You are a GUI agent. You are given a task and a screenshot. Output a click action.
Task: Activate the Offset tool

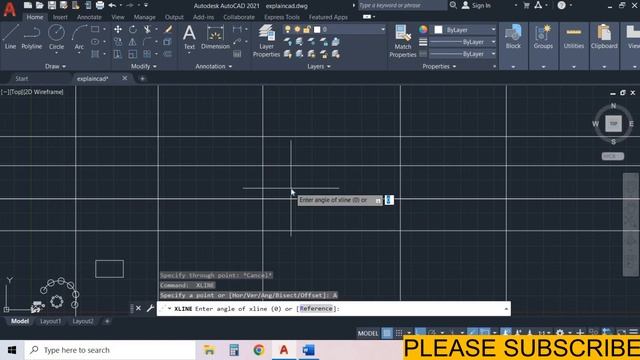168,54
